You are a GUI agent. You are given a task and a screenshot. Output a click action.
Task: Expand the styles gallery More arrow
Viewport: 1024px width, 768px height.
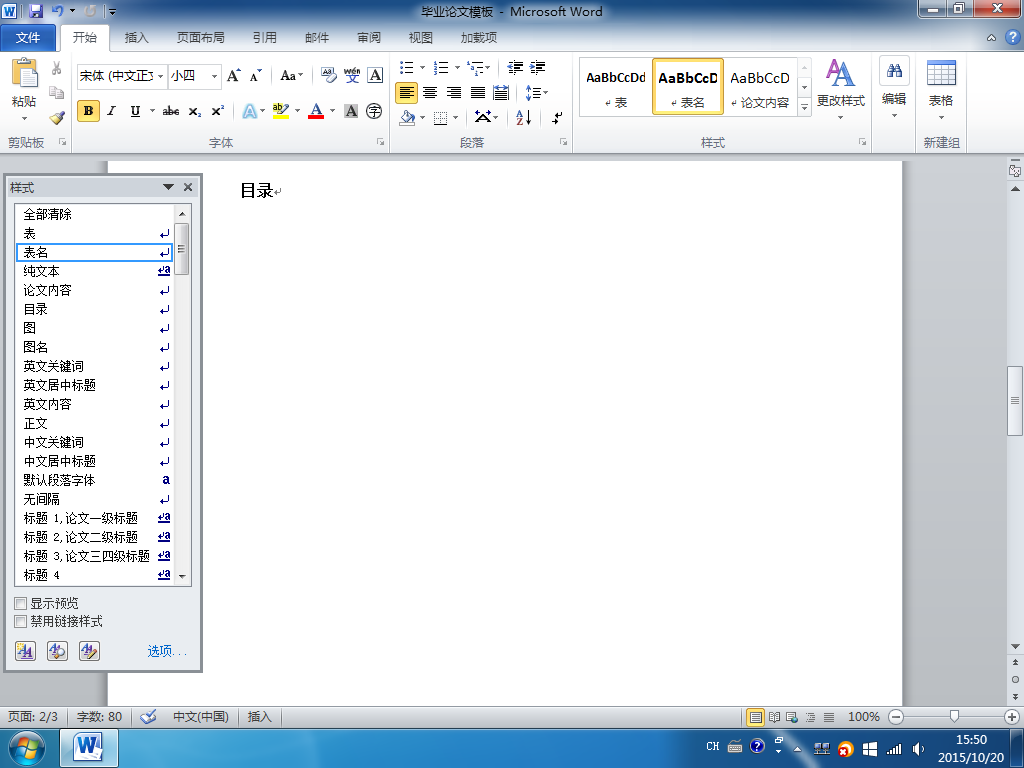coord(805,107)
